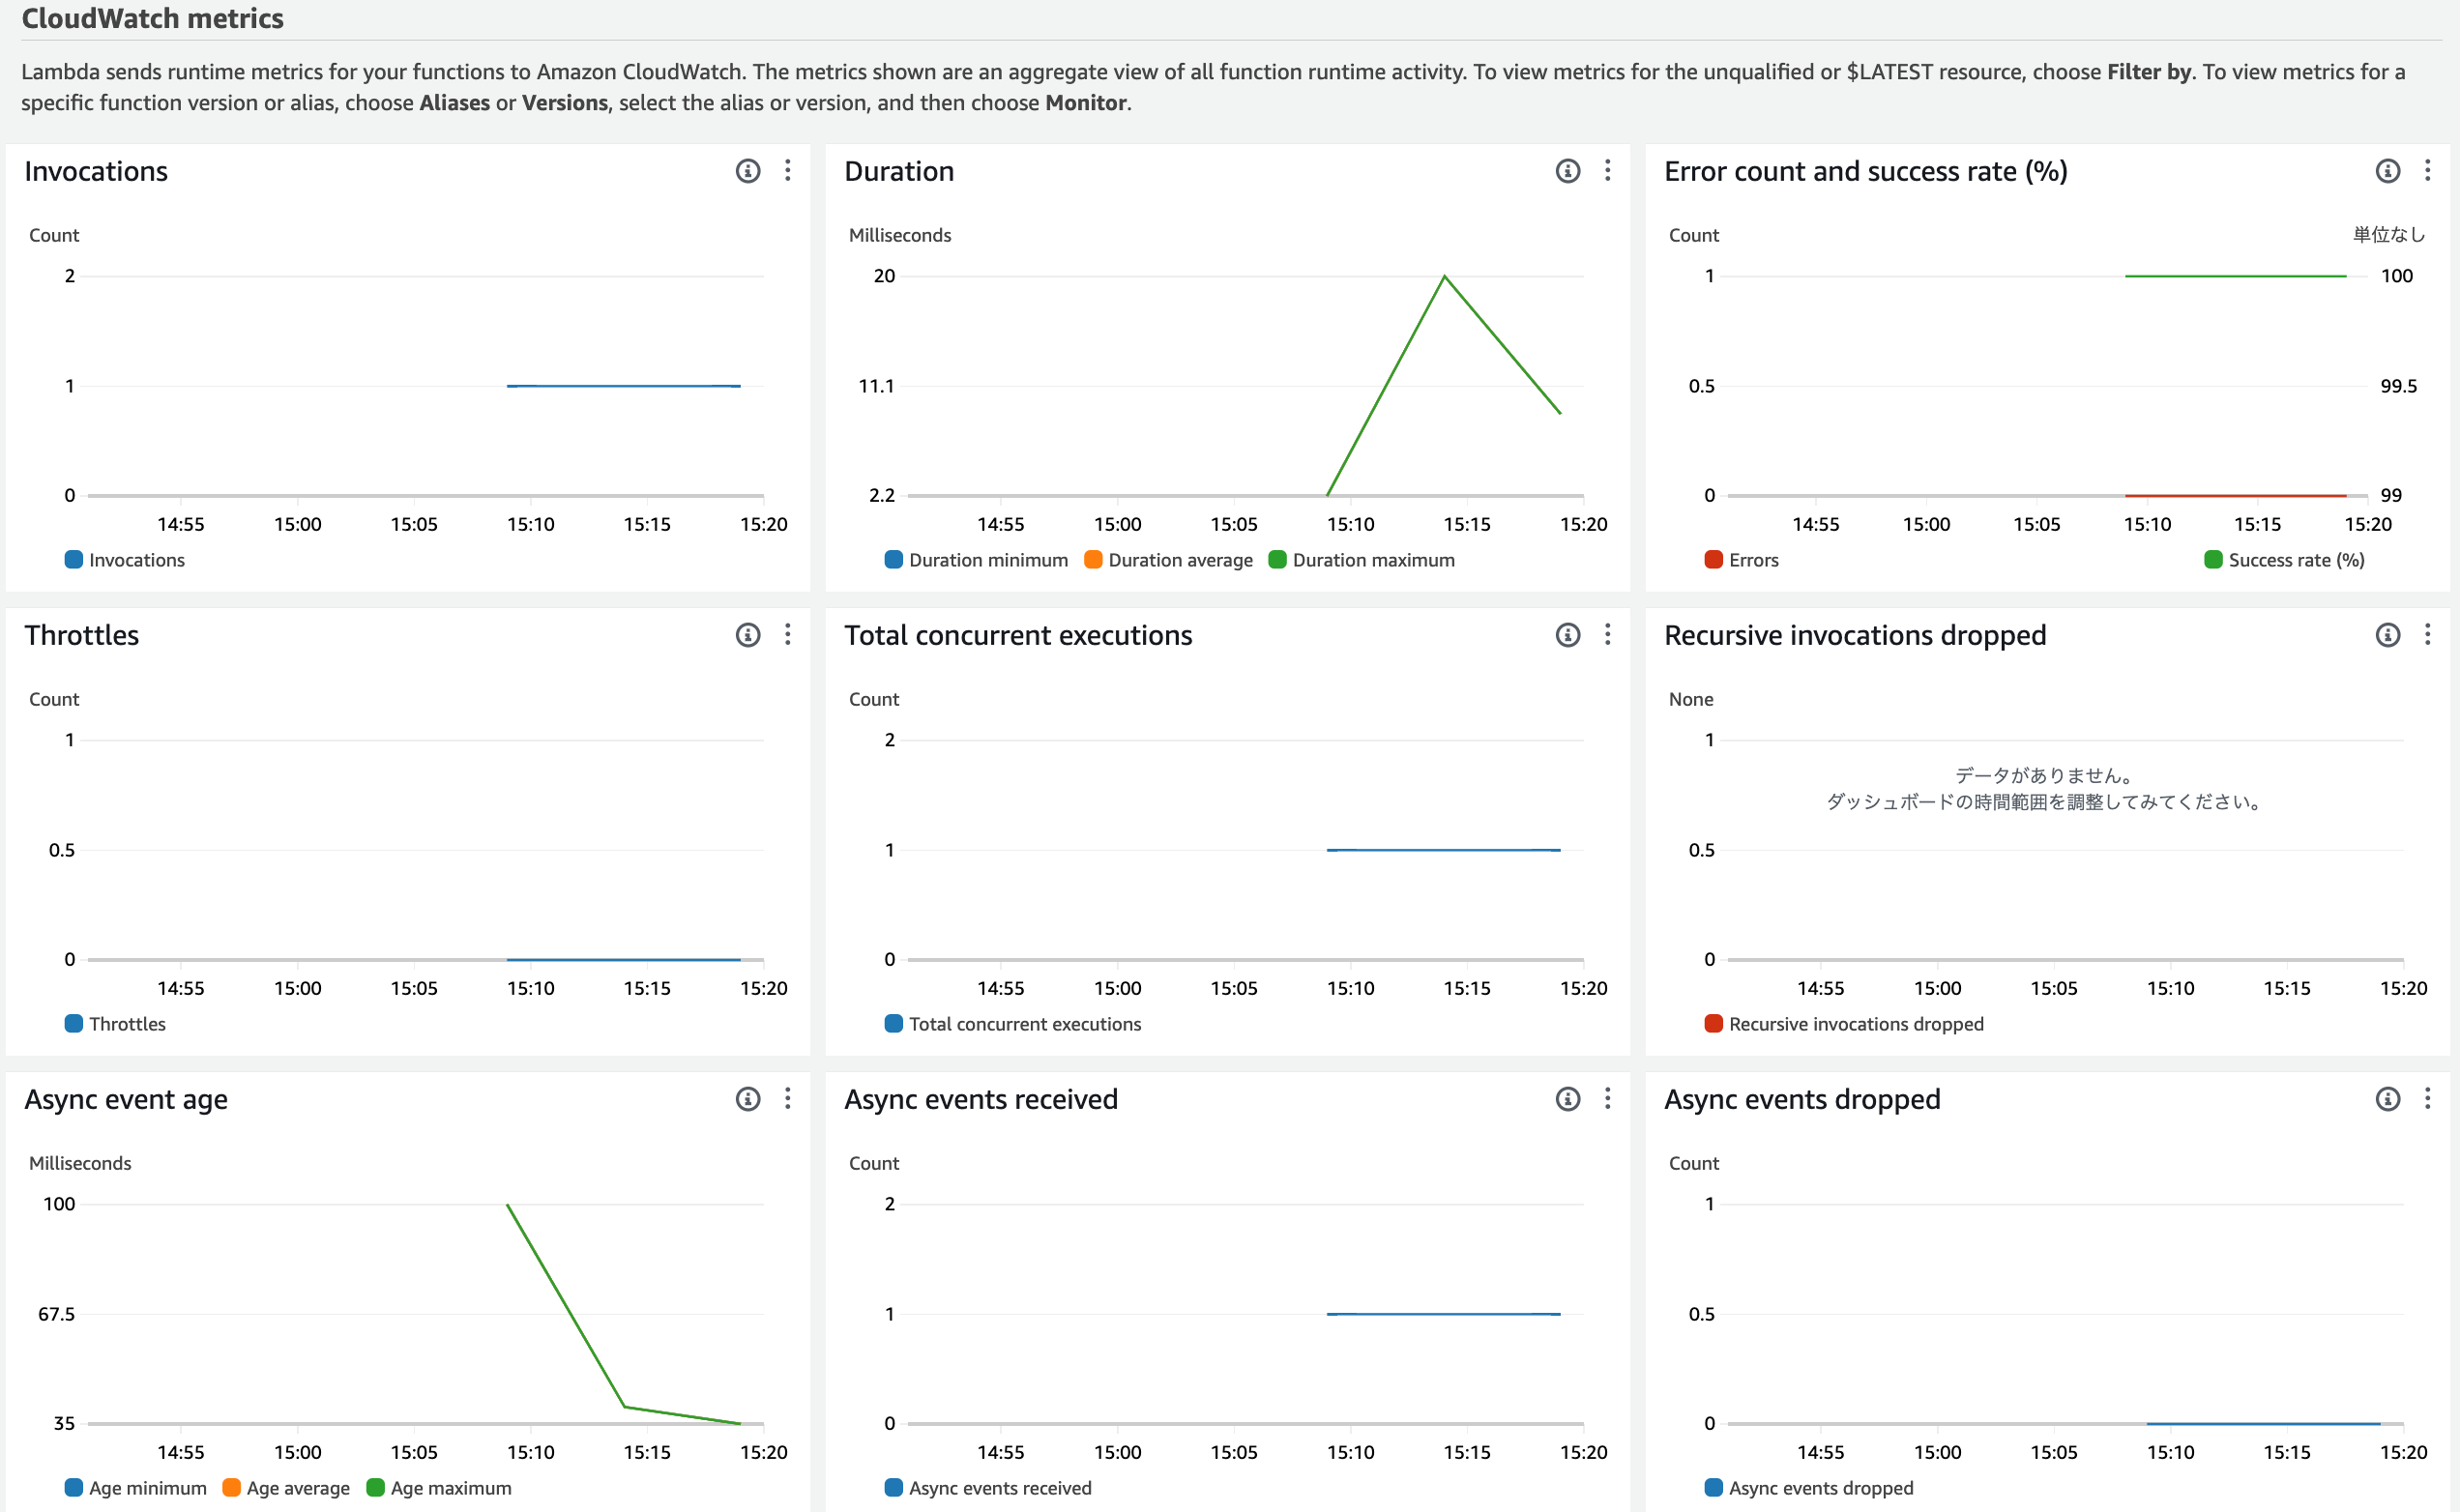The image size is (2460, 1512).
Task: Select the Duration average legend color swatch
Action: (x=1095, y=560)
